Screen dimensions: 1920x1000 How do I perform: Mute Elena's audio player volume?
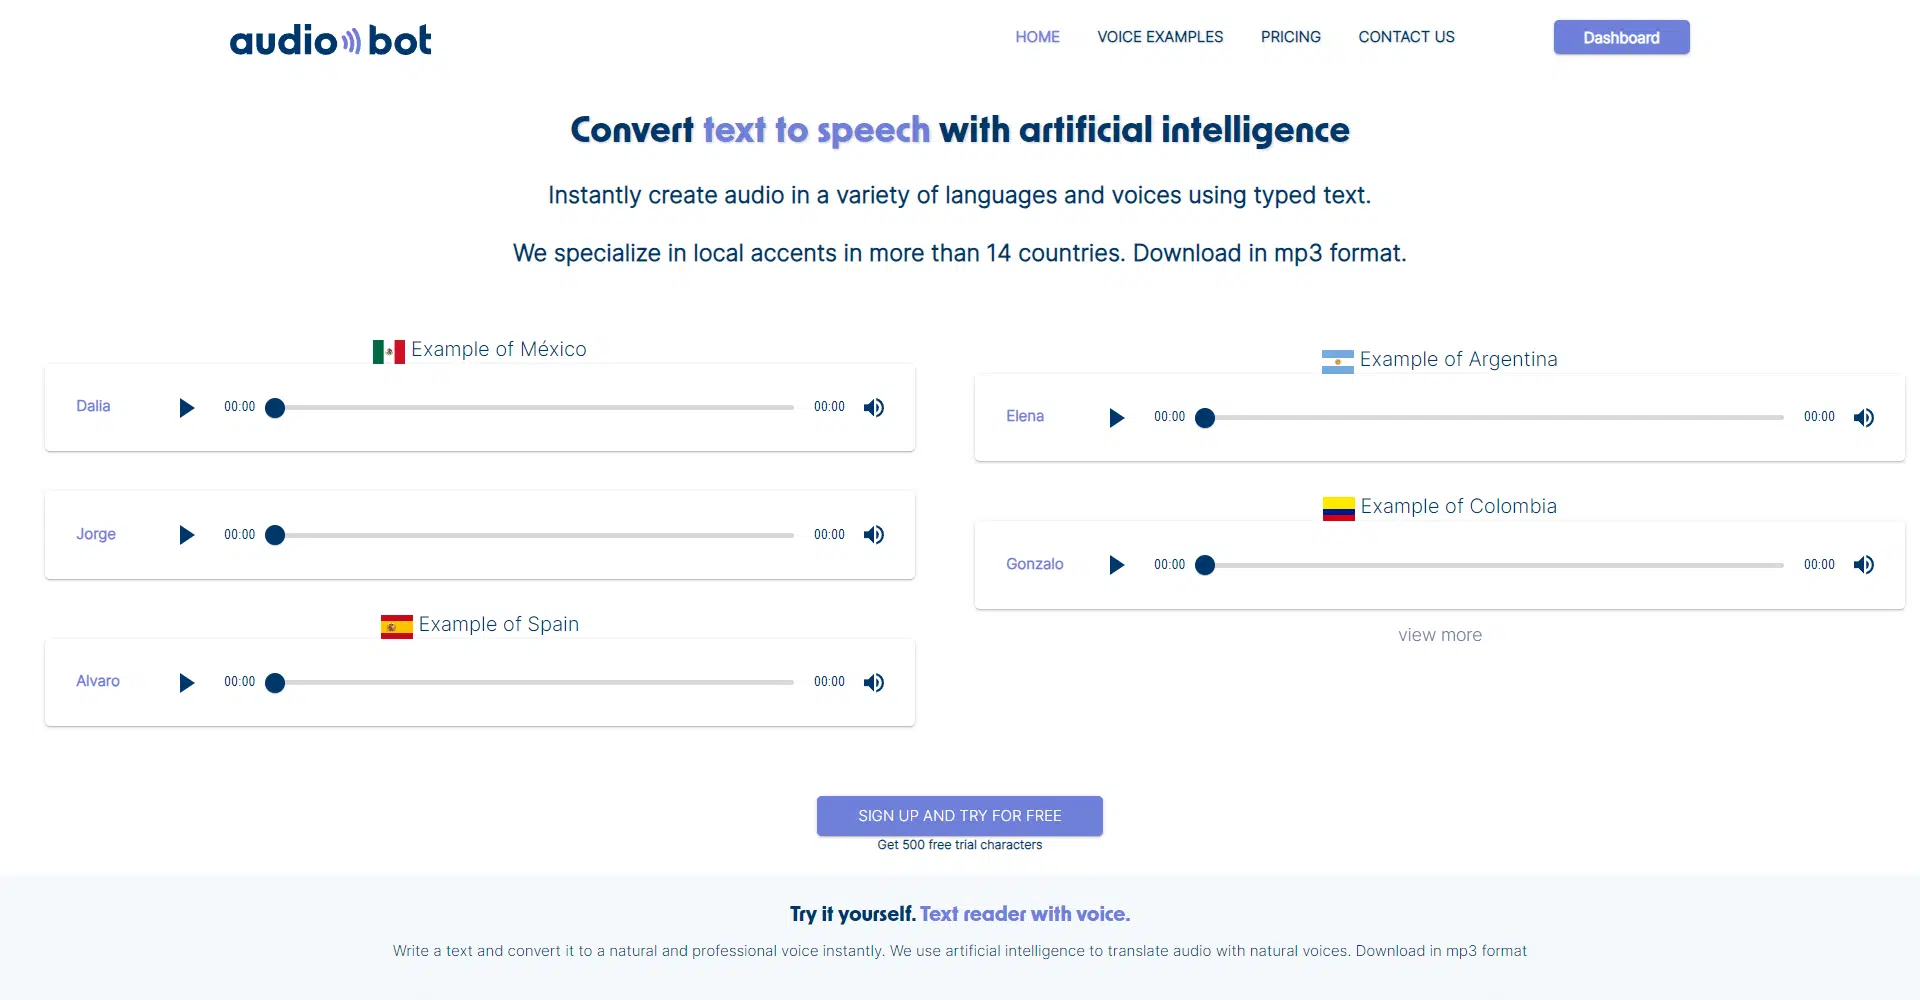pos(1864,418)
